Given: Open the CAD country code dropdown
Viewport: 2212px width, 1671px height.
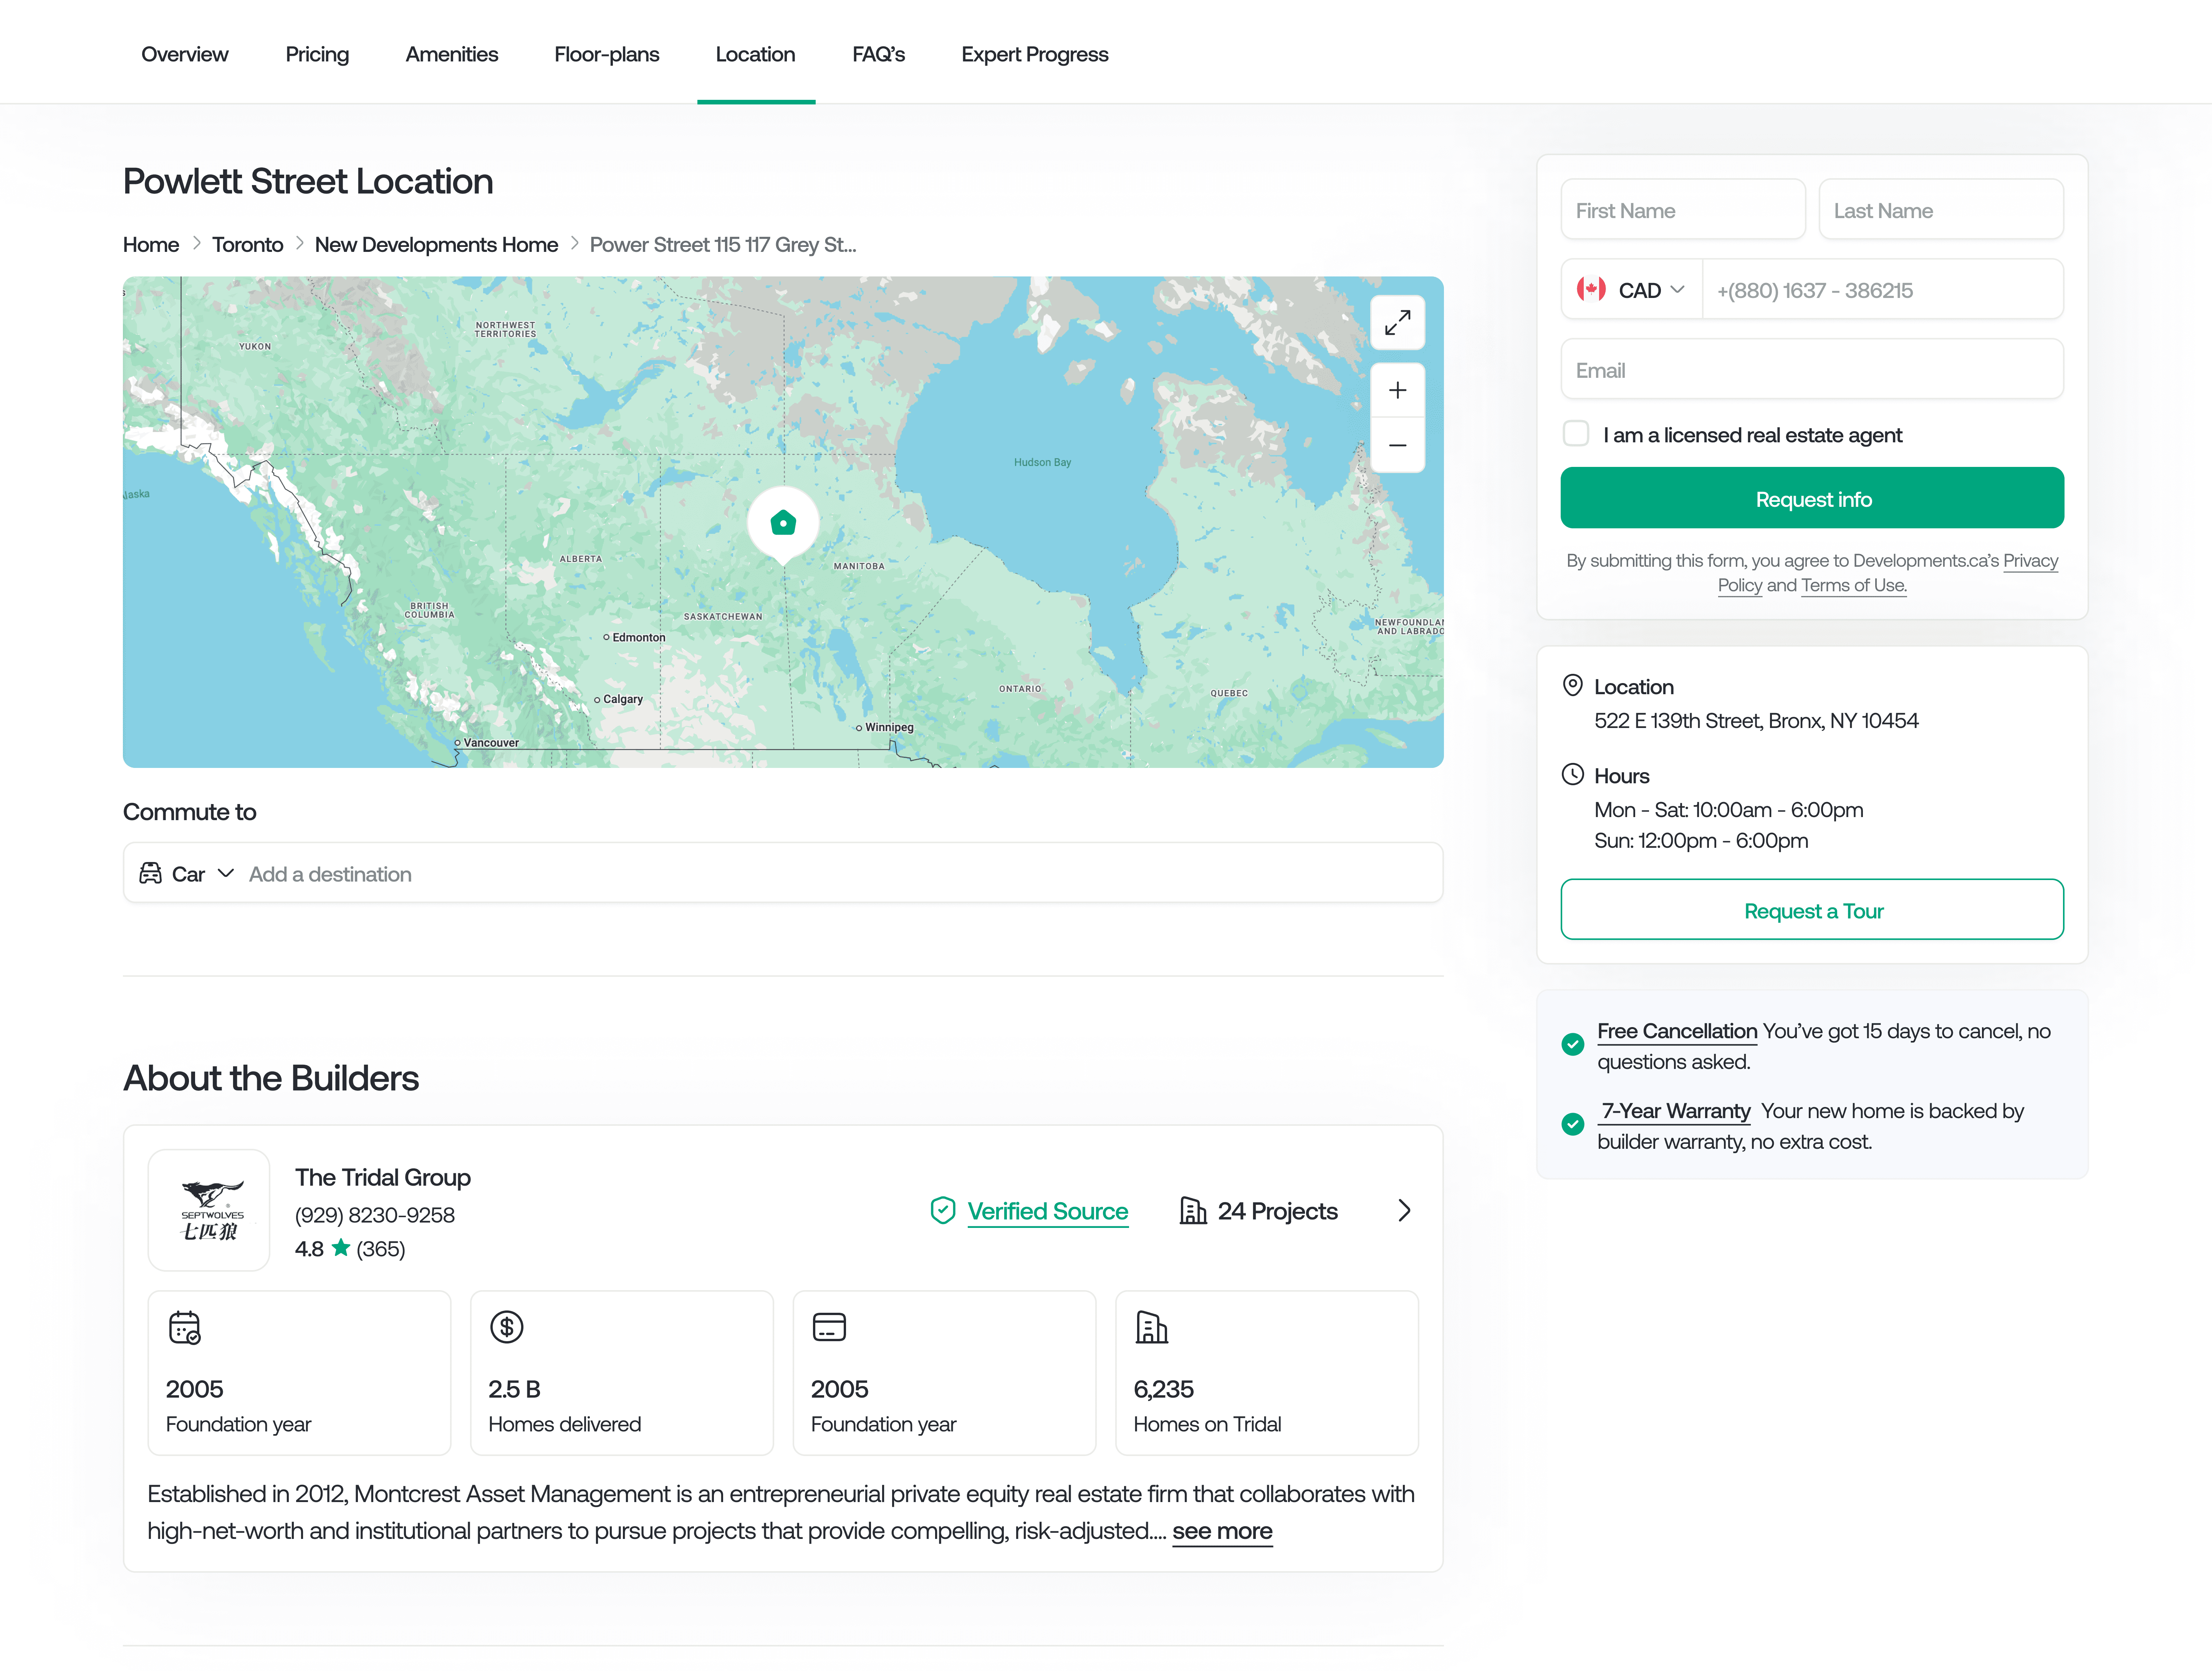Looking at the screenshot, I should click(x=1632, y=290).
